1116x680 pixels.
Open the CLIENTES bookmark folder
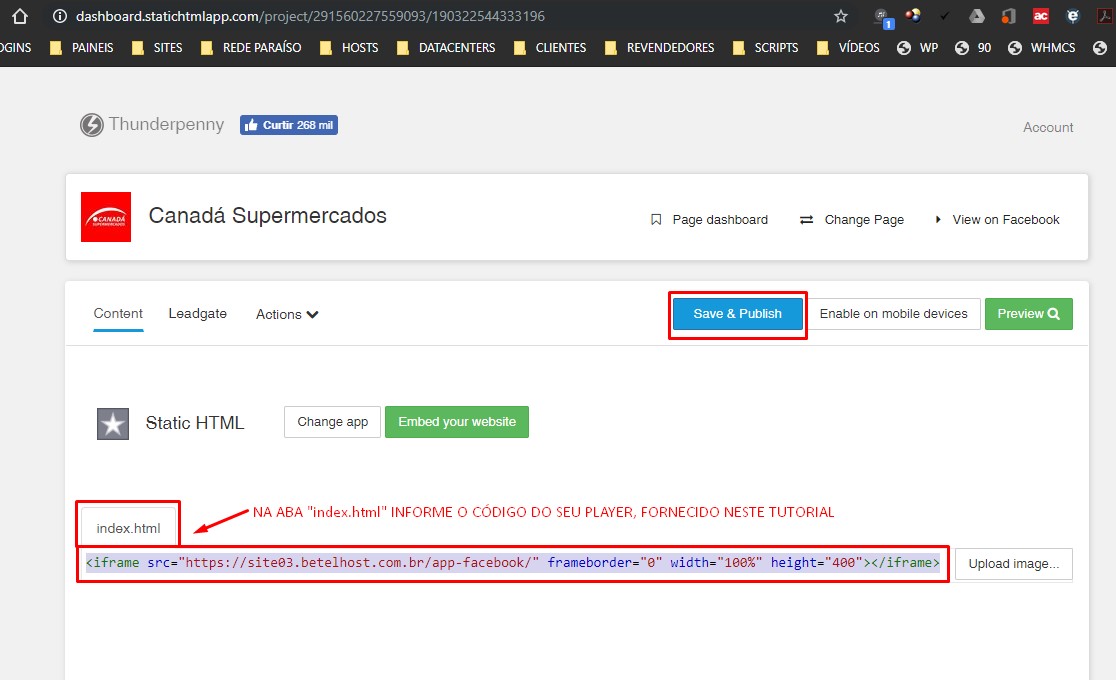(x=550, y=47)
